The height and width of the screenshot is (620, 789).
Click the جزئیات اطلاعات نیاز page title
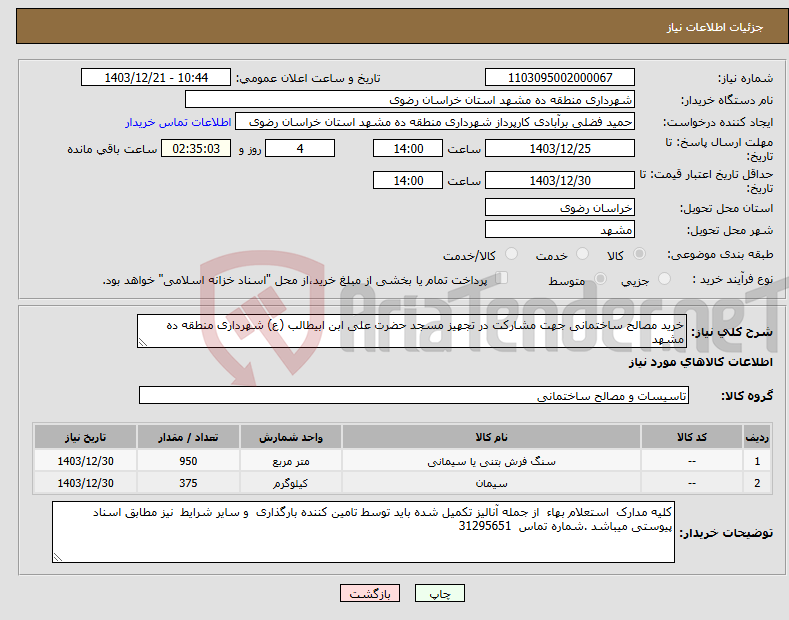click(x=715, y=27)
